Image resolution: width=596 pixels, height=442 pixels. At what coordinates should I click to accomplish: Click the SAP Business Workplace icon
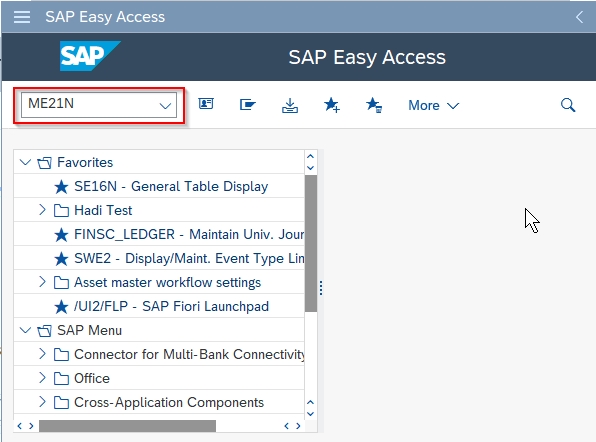248,104
